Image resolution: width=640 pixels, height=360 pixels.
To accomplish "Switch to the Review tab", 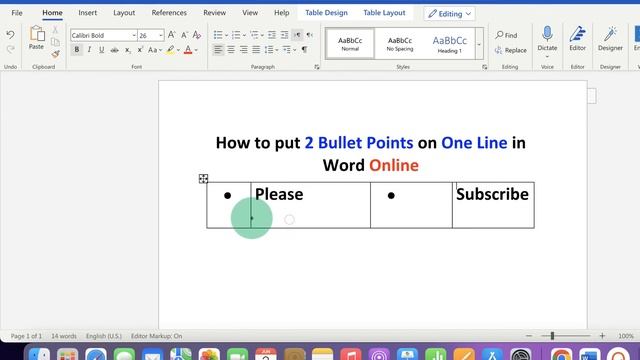I will 214,13.
